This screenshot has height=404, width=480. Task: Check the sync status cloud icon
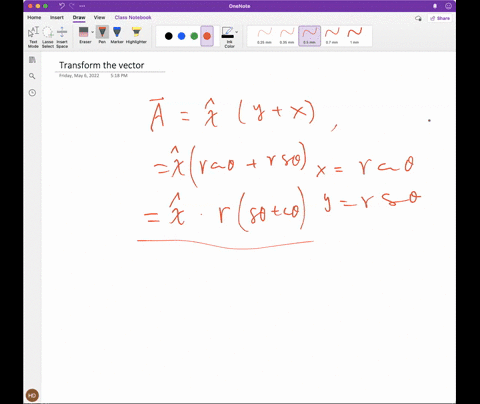418,18
